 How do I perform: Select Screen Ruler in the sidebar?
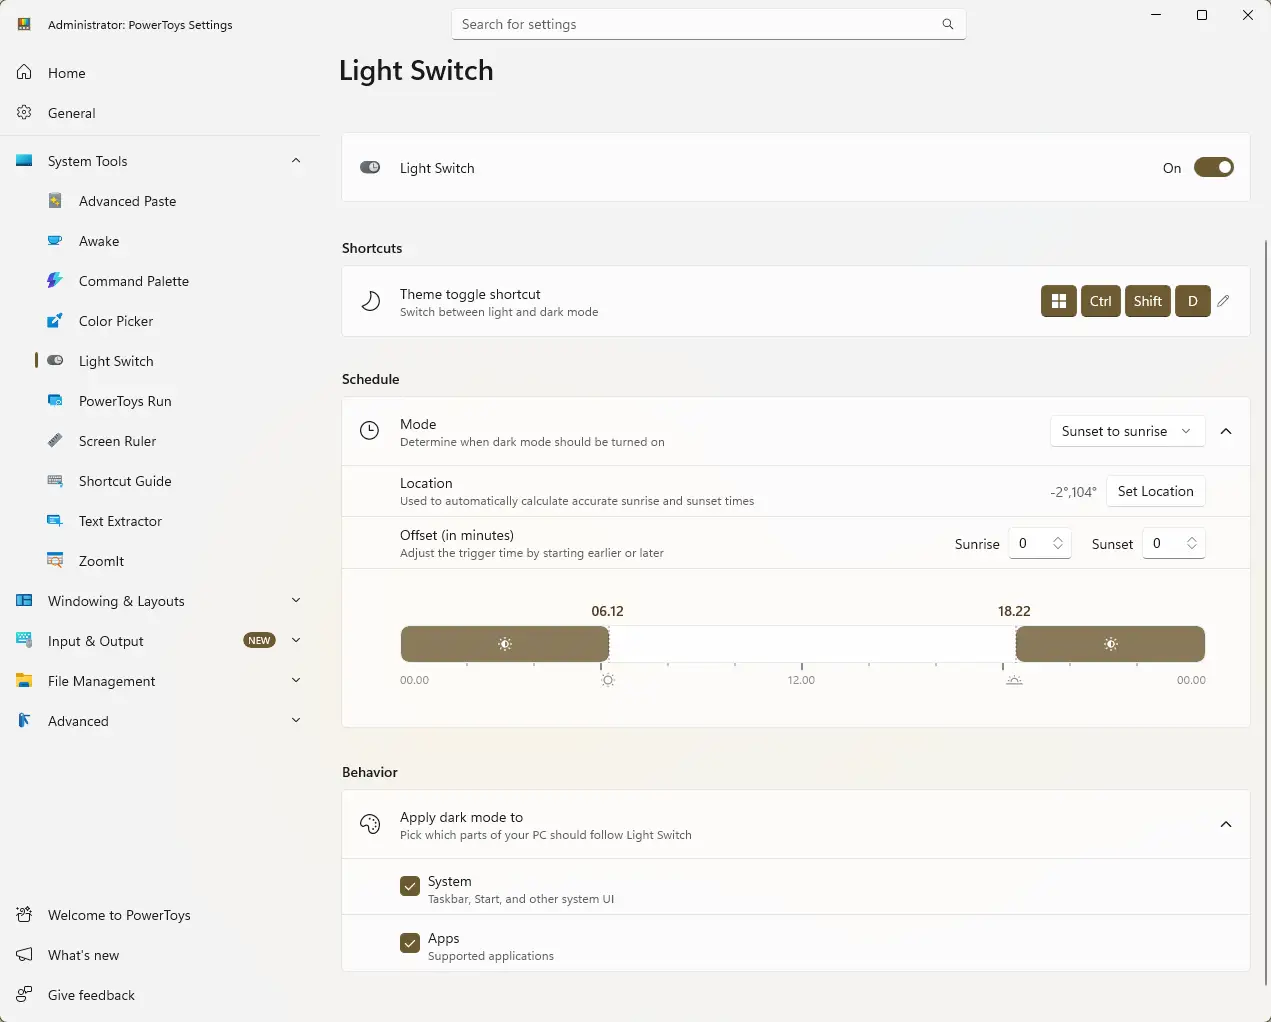tap(118, 441)
